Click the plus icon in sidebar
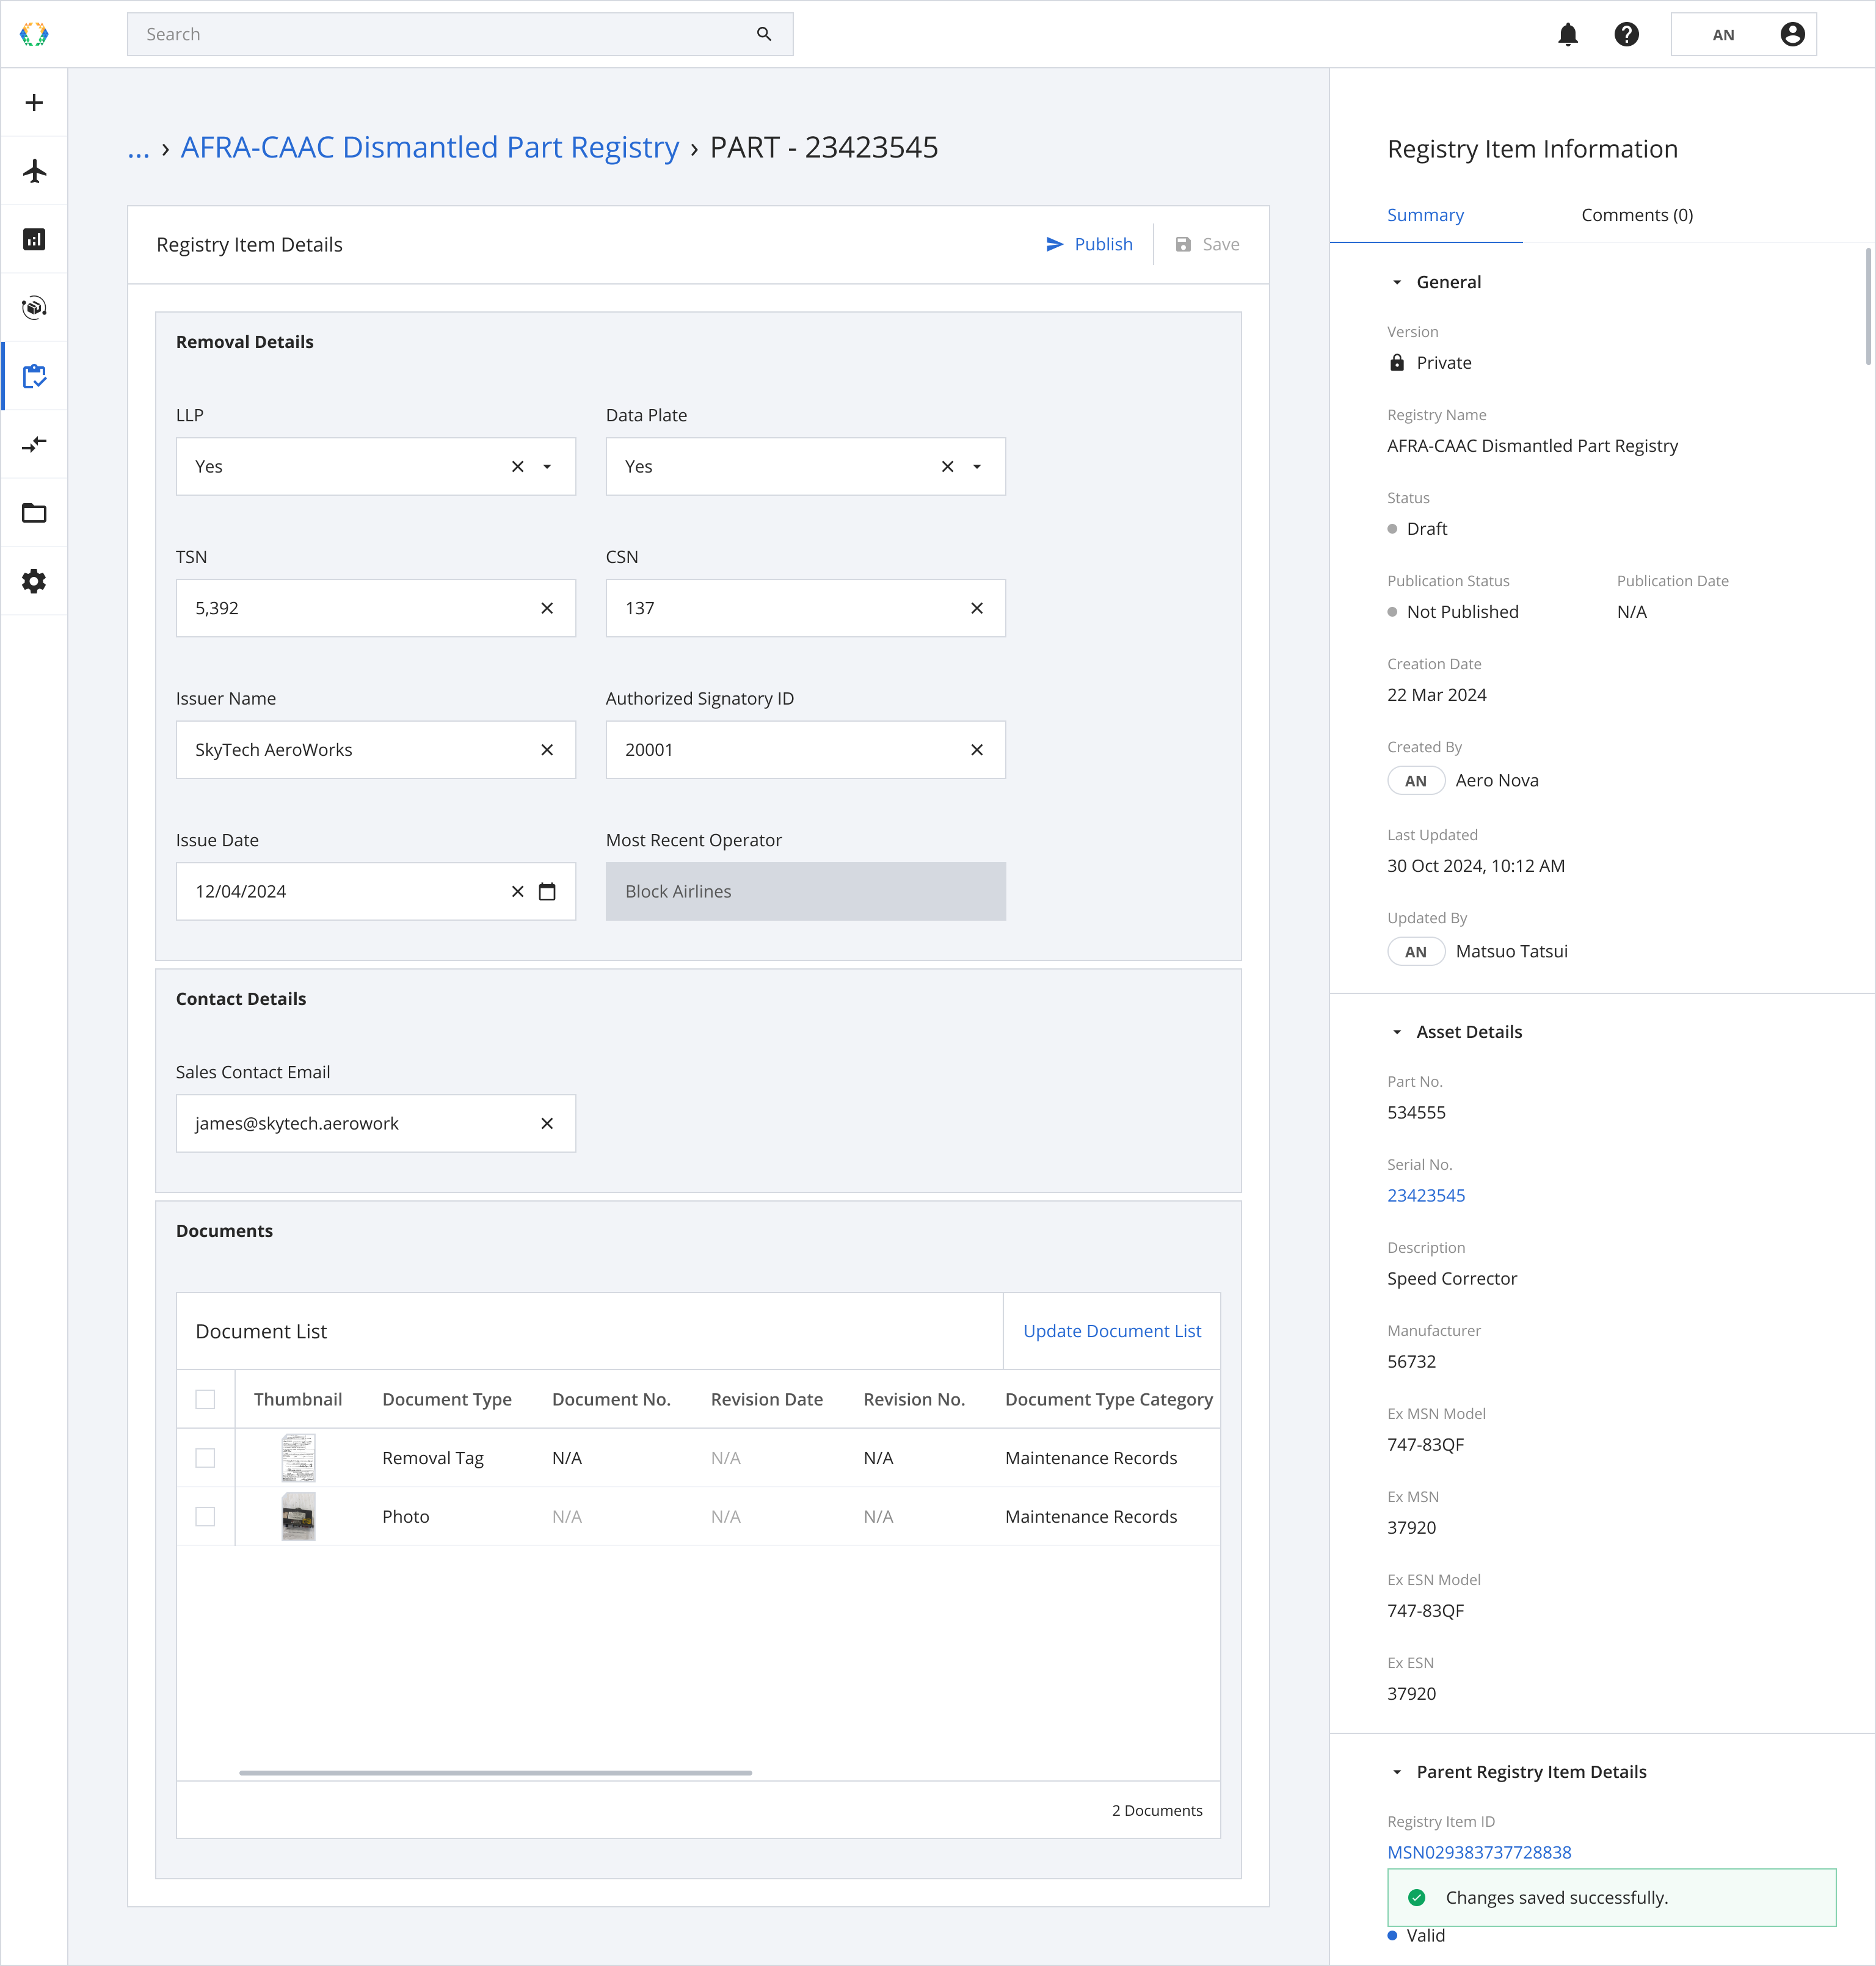The width and height of the screenshot is (1876, 1966). [x=34, y=103]
